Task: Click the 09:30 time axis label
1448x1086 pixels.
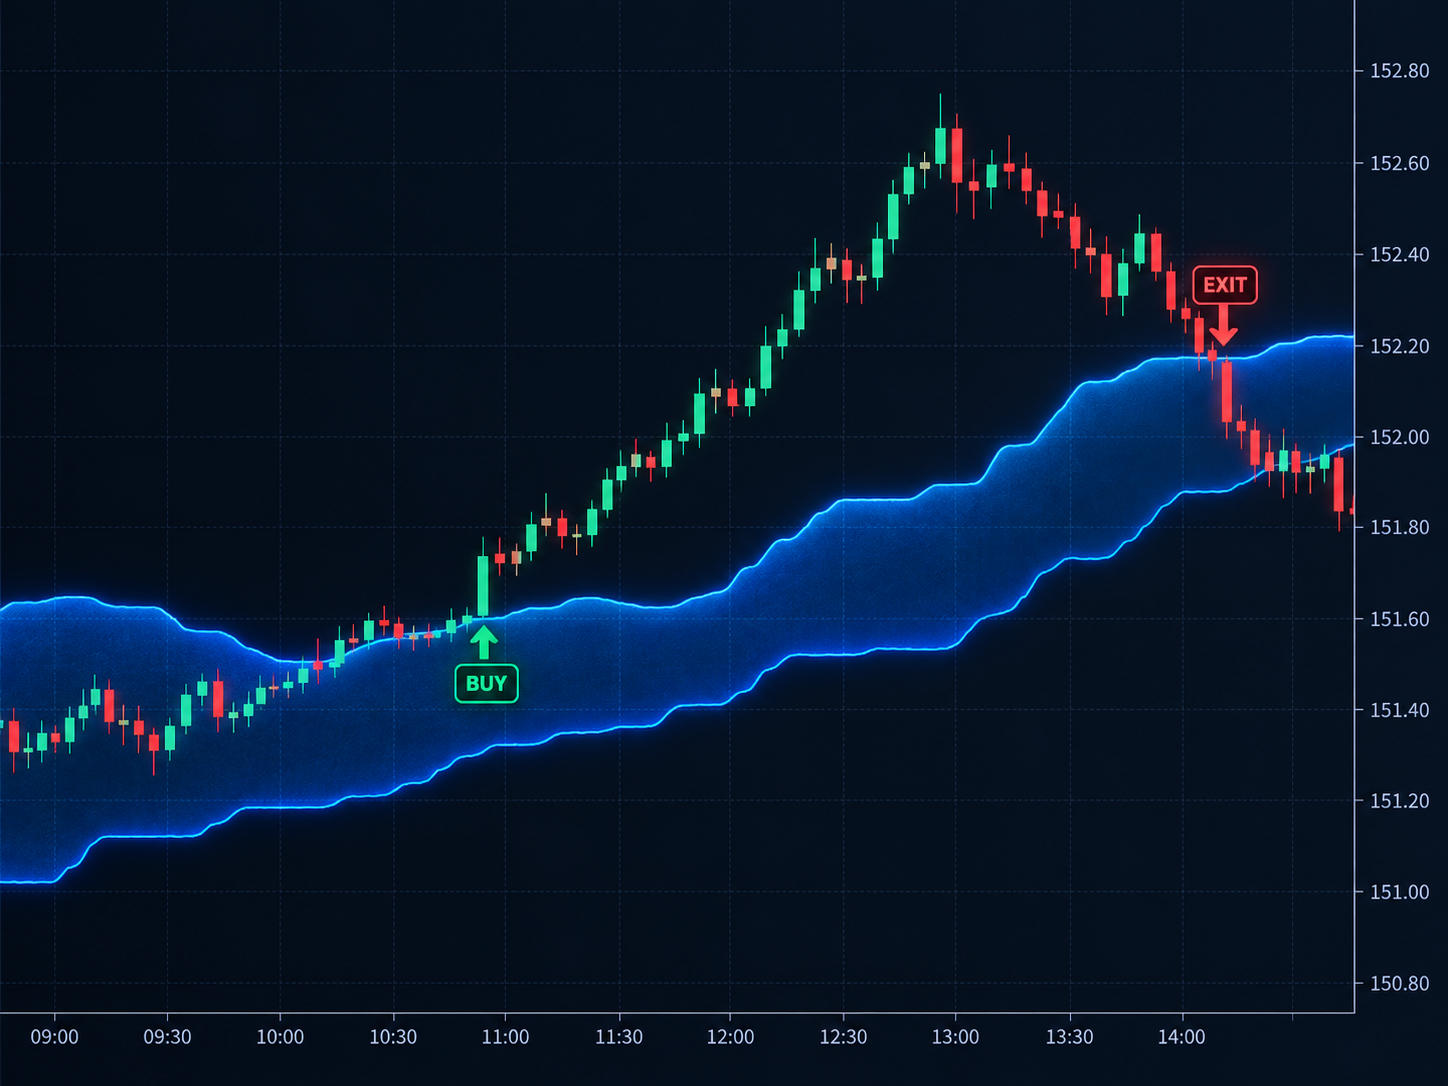Action: click(x=167, y=1037)
